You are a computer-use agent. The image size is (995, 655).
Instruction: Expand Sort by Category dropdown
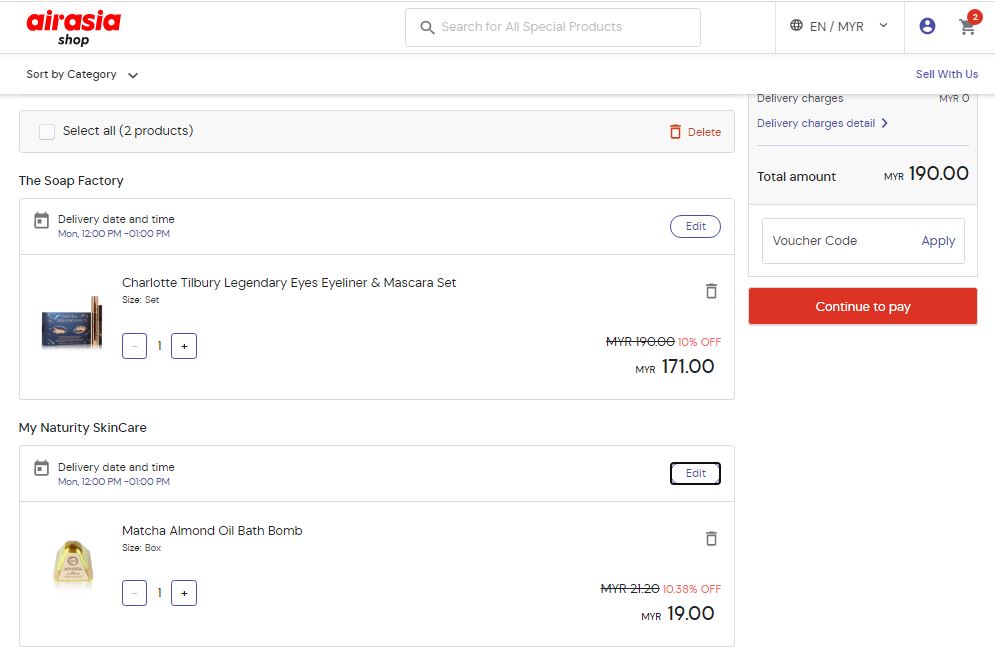[82, 74]
